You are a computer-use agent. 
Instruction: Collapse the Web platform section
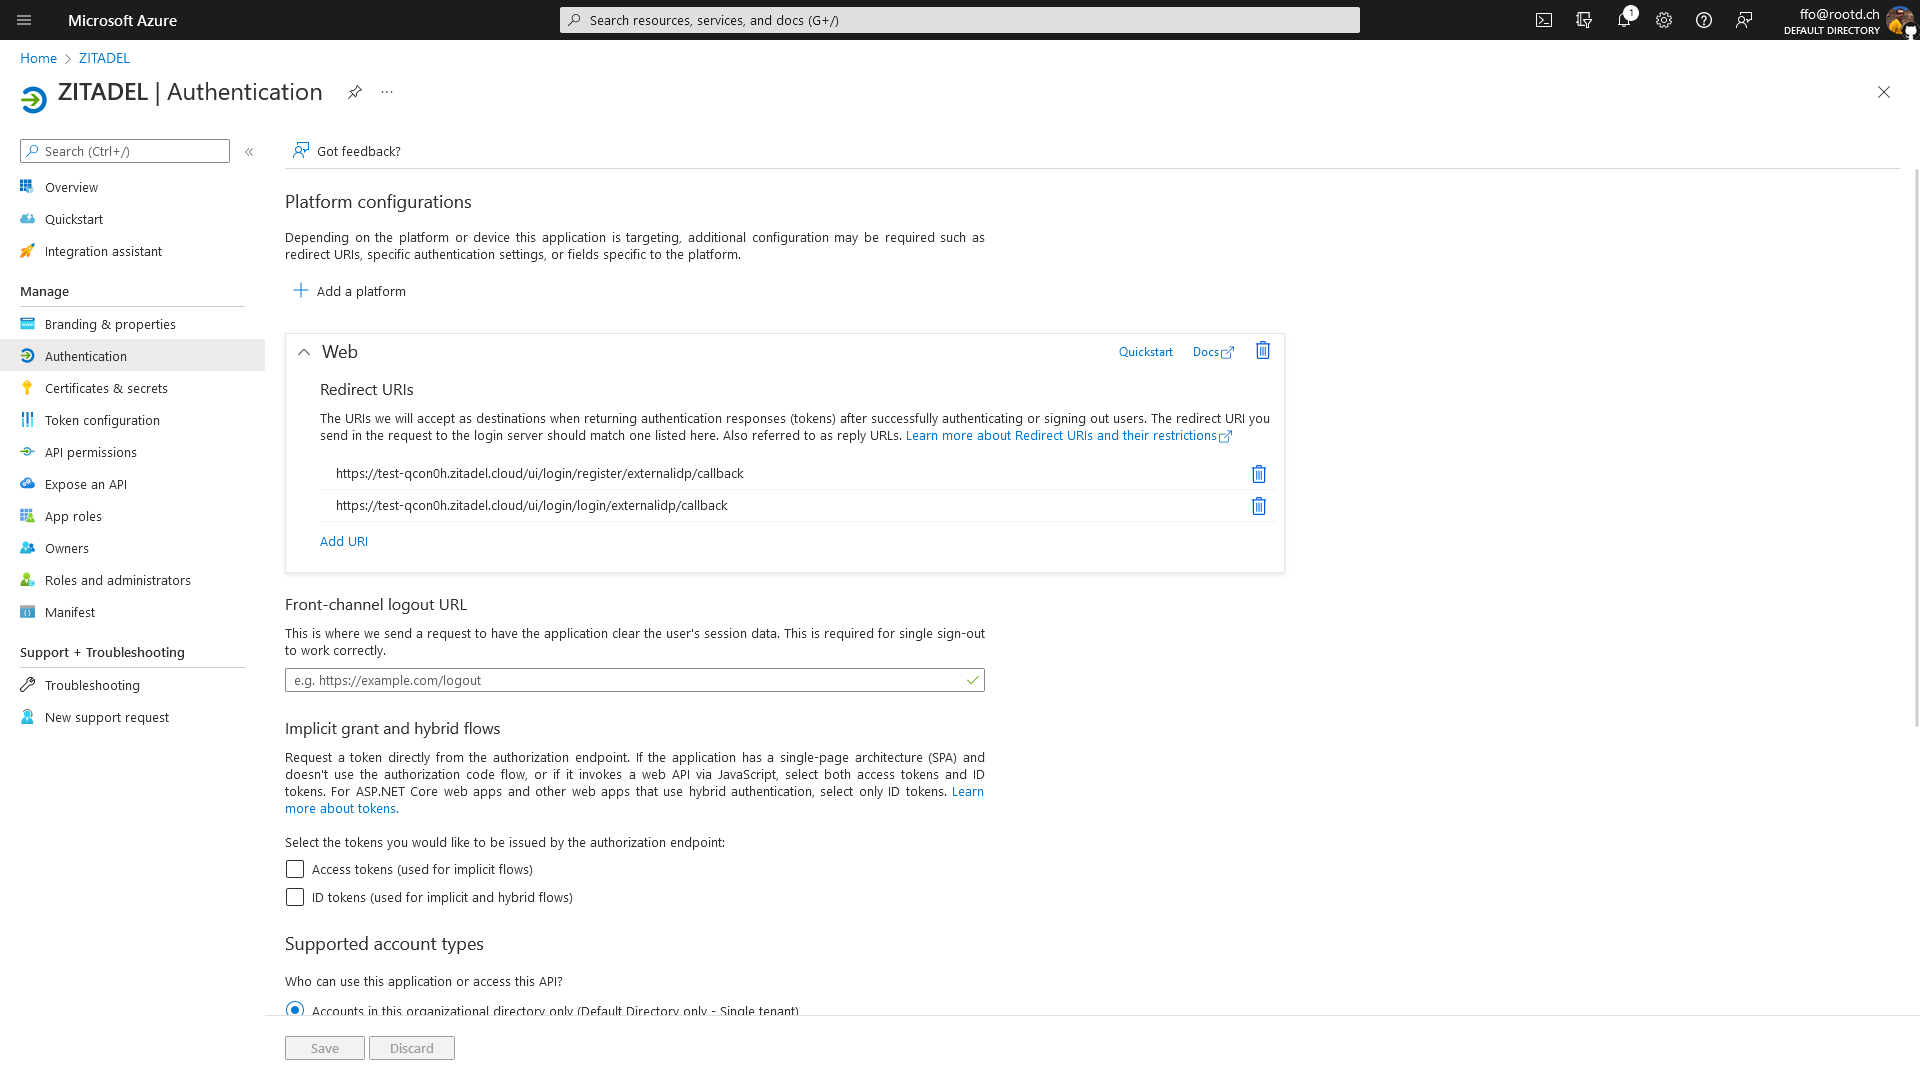point(304,352)
